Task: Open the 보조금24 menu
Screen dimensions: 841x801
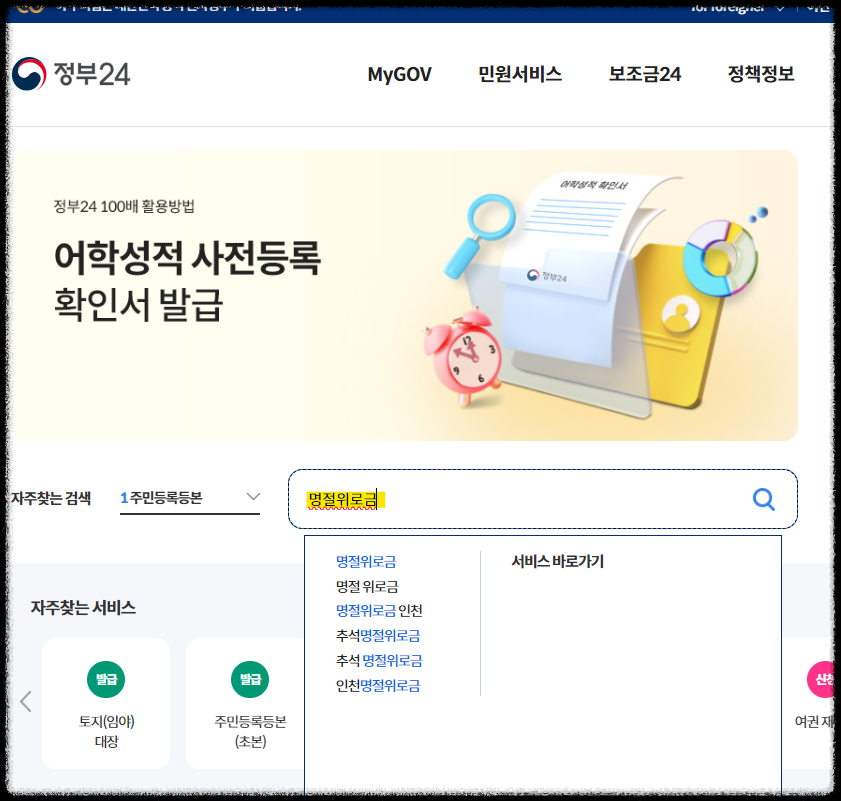Action: pos(645,74)
